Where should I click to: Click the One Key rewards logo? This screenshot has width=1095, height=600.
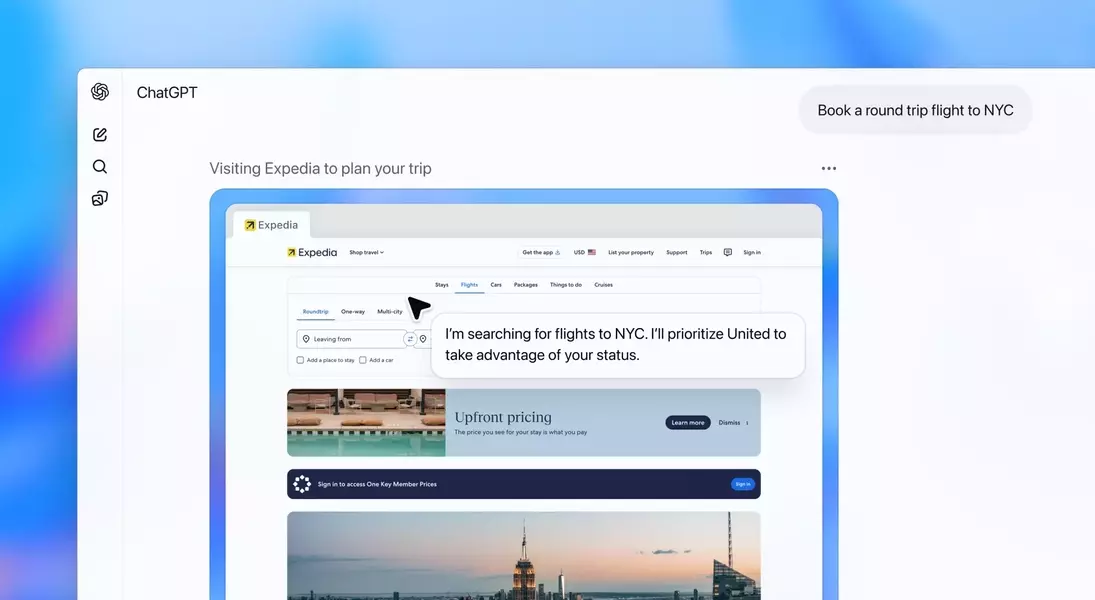click(x=302, y=484)
